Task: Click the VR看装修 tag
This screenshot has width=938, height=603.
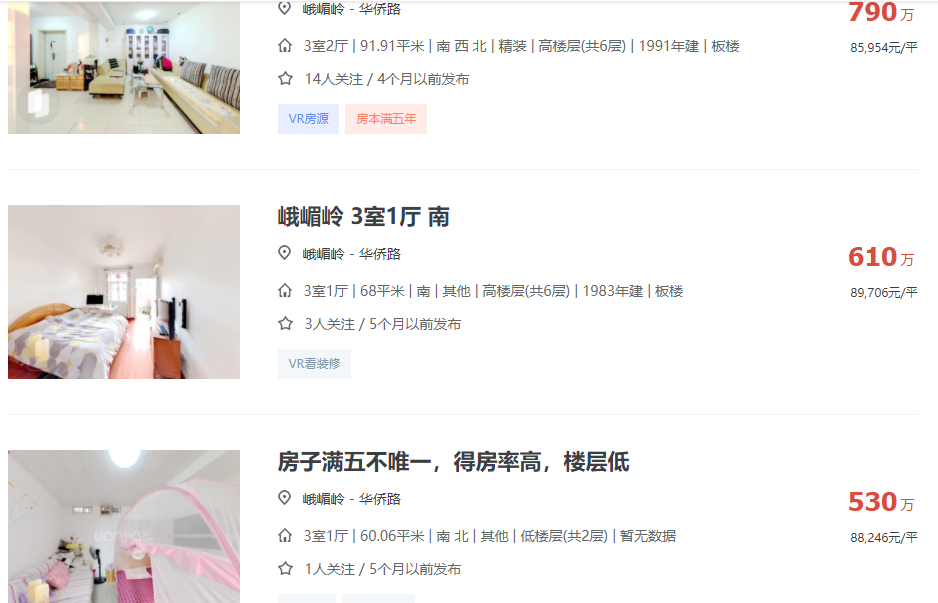Action: (314, 364)
